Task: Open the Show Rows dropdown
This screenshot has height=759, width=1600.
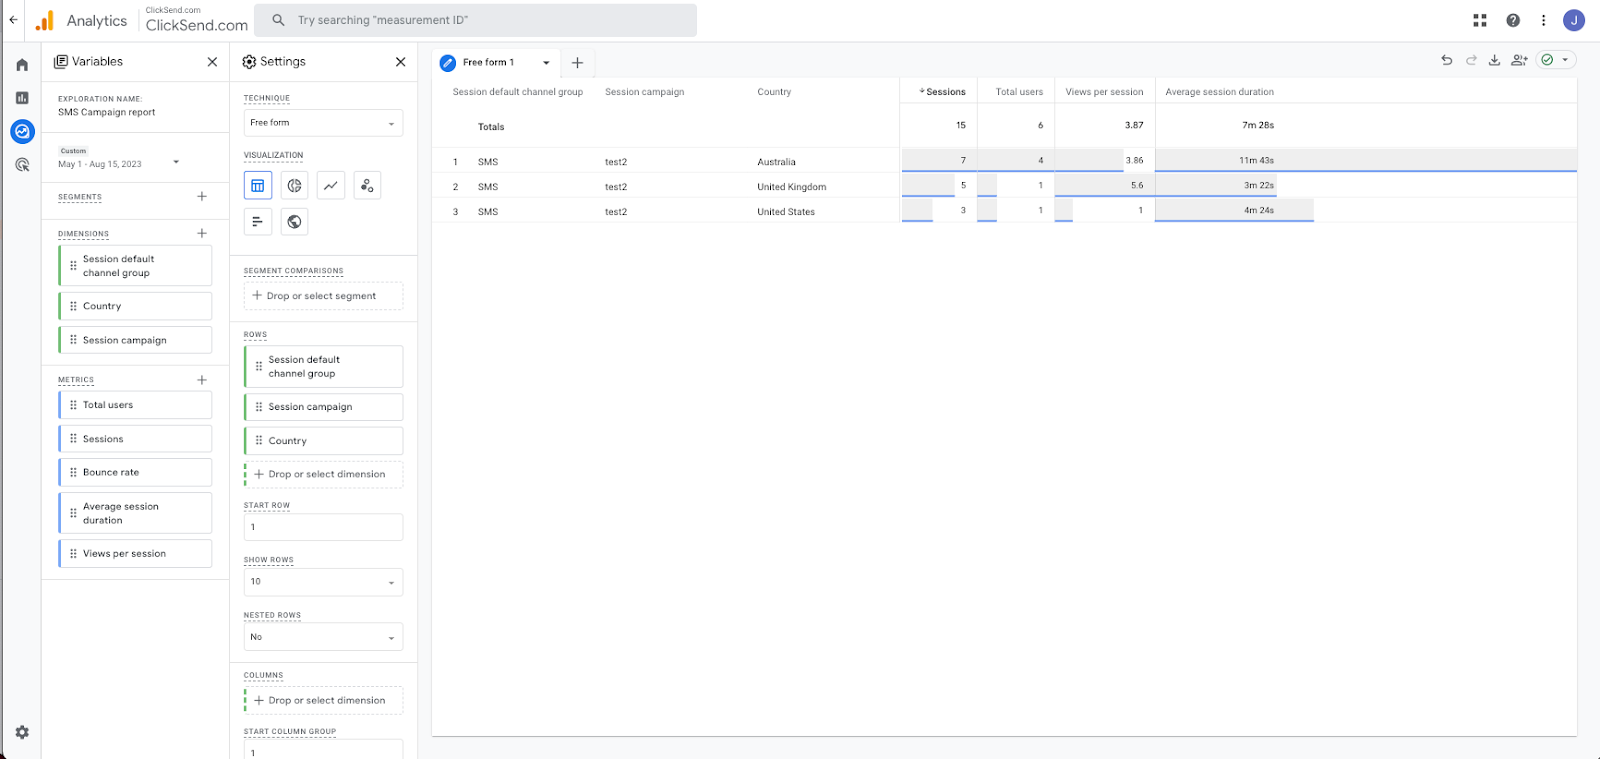Action: [323, 582]
